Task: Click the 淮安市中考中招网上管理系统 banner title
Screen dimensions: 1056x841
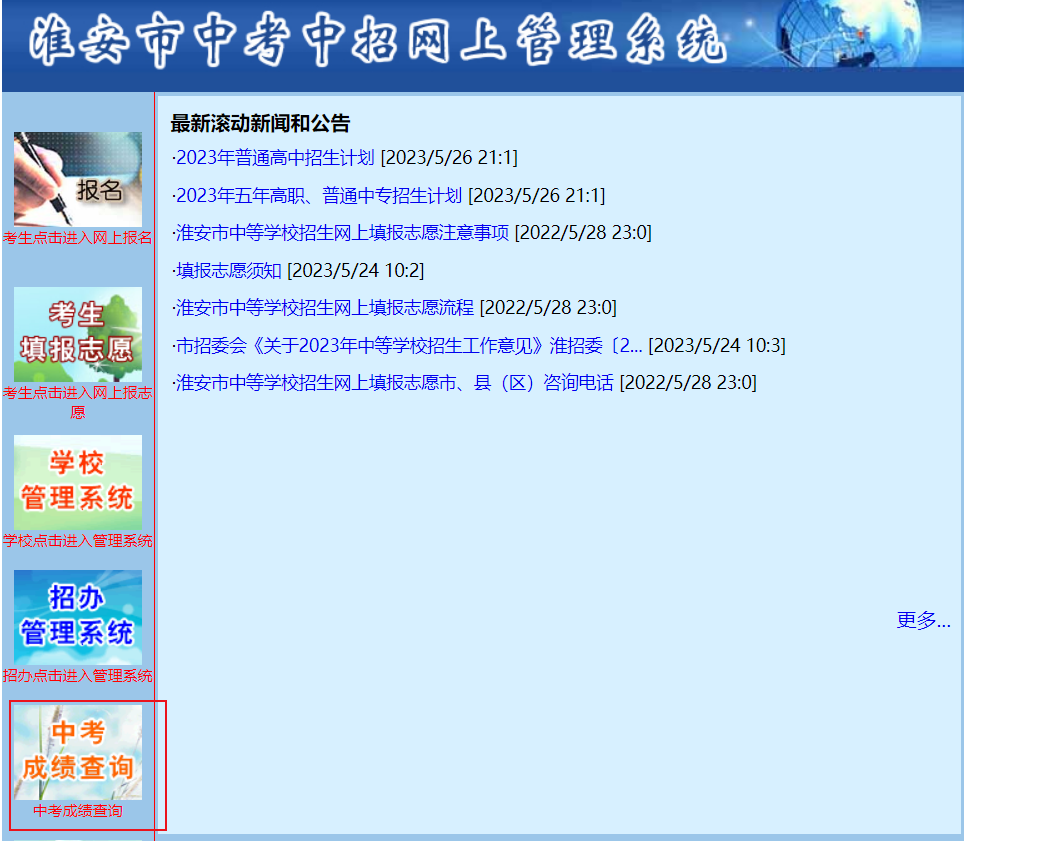Action: click(378, 40)
